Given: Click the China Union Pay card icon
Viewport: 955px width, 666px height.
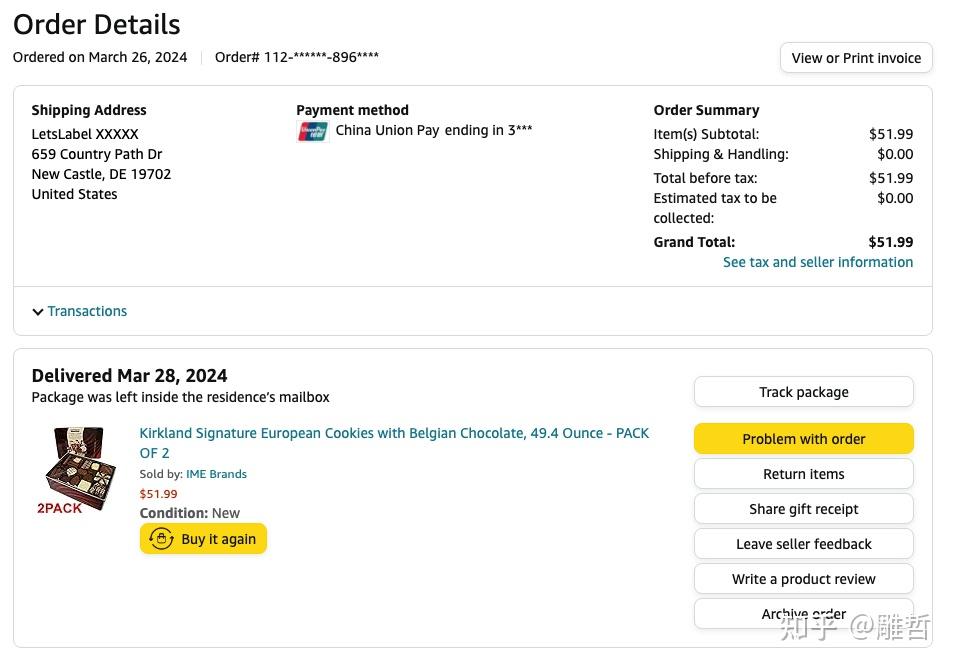Looking at the screenshot, I should (312, 131).
